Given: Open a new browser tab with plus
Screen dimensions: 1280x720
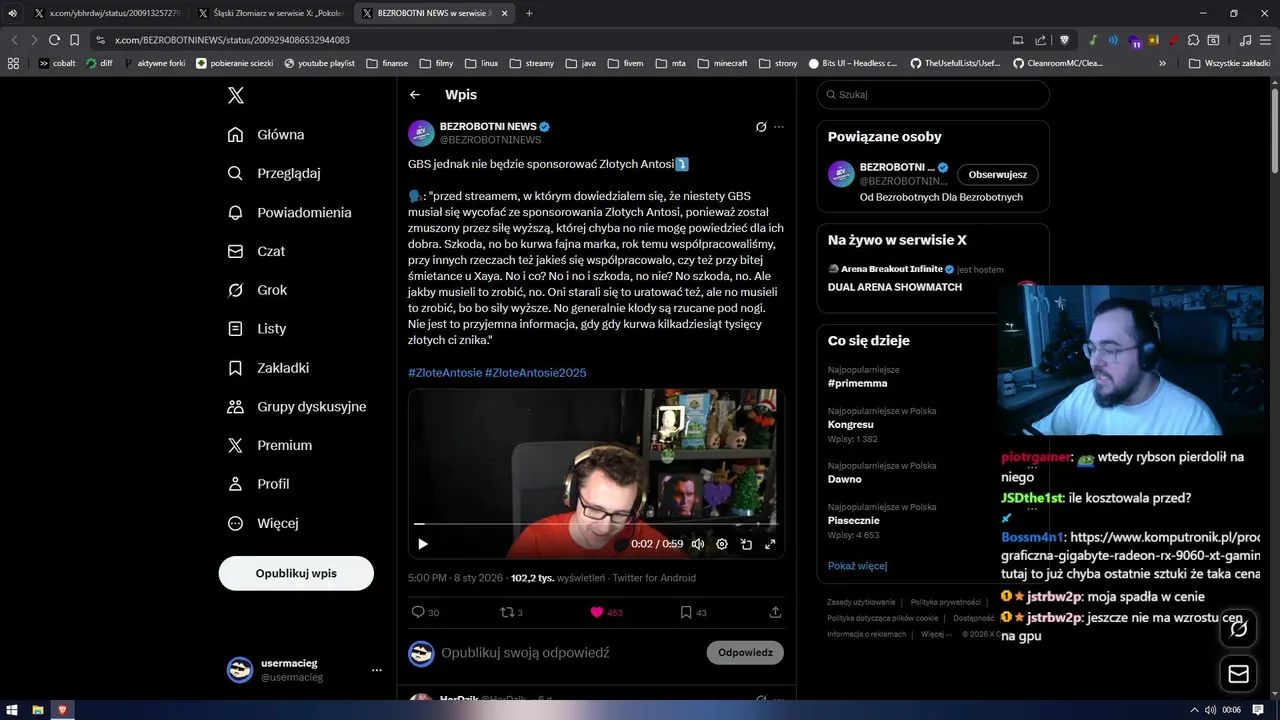Looking at the screenshot, I should coord(529,13).
